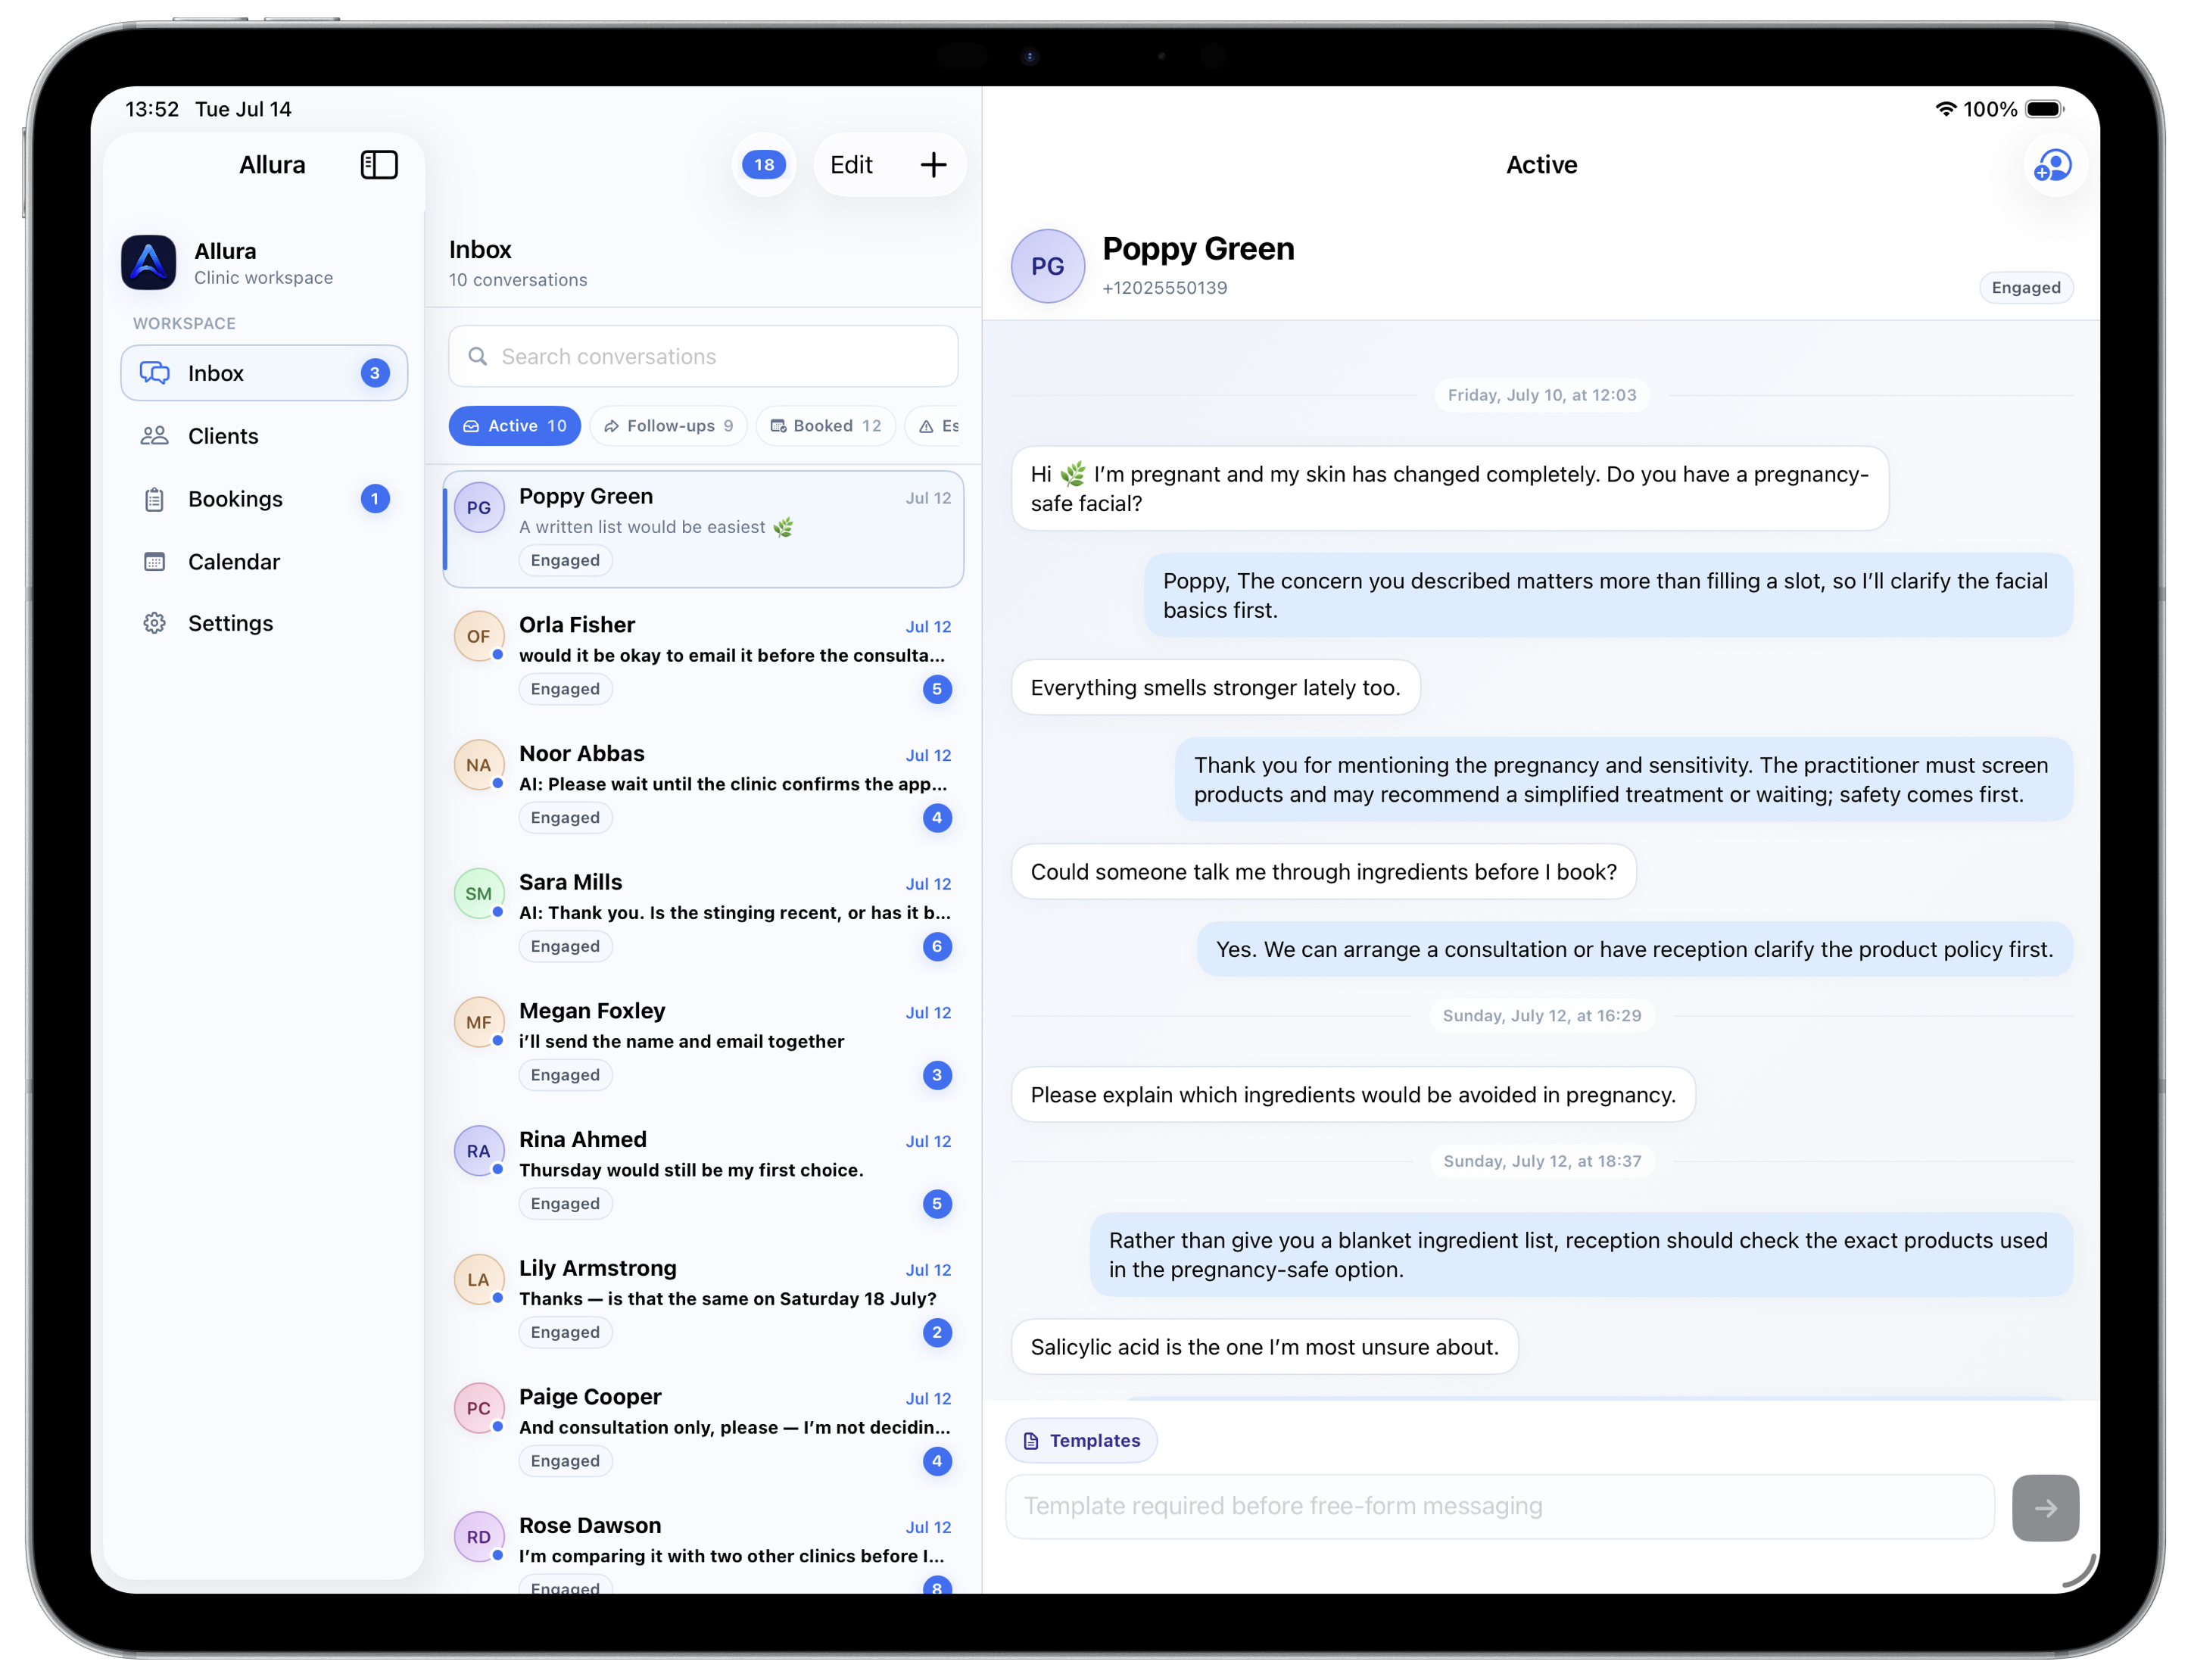The width and height of the screenshot is (2191, 1680).
Task: Open Inbox in the sidebar
Action: (x=264, y=373)
